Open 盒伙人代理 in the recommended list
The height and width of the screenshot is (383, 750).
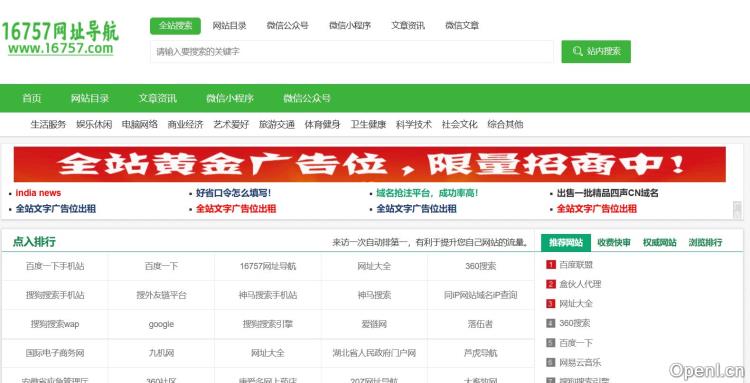580,285
